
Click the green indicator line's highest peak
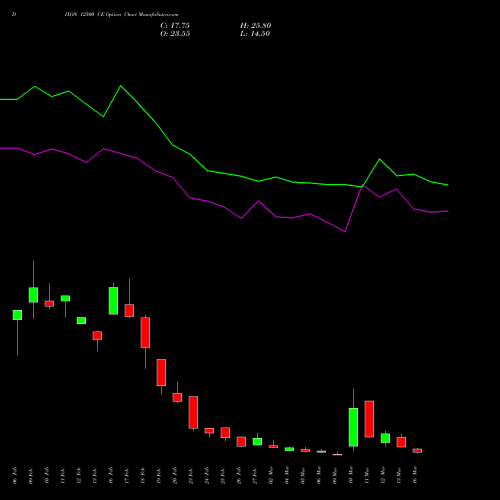[x=121, y=86]
